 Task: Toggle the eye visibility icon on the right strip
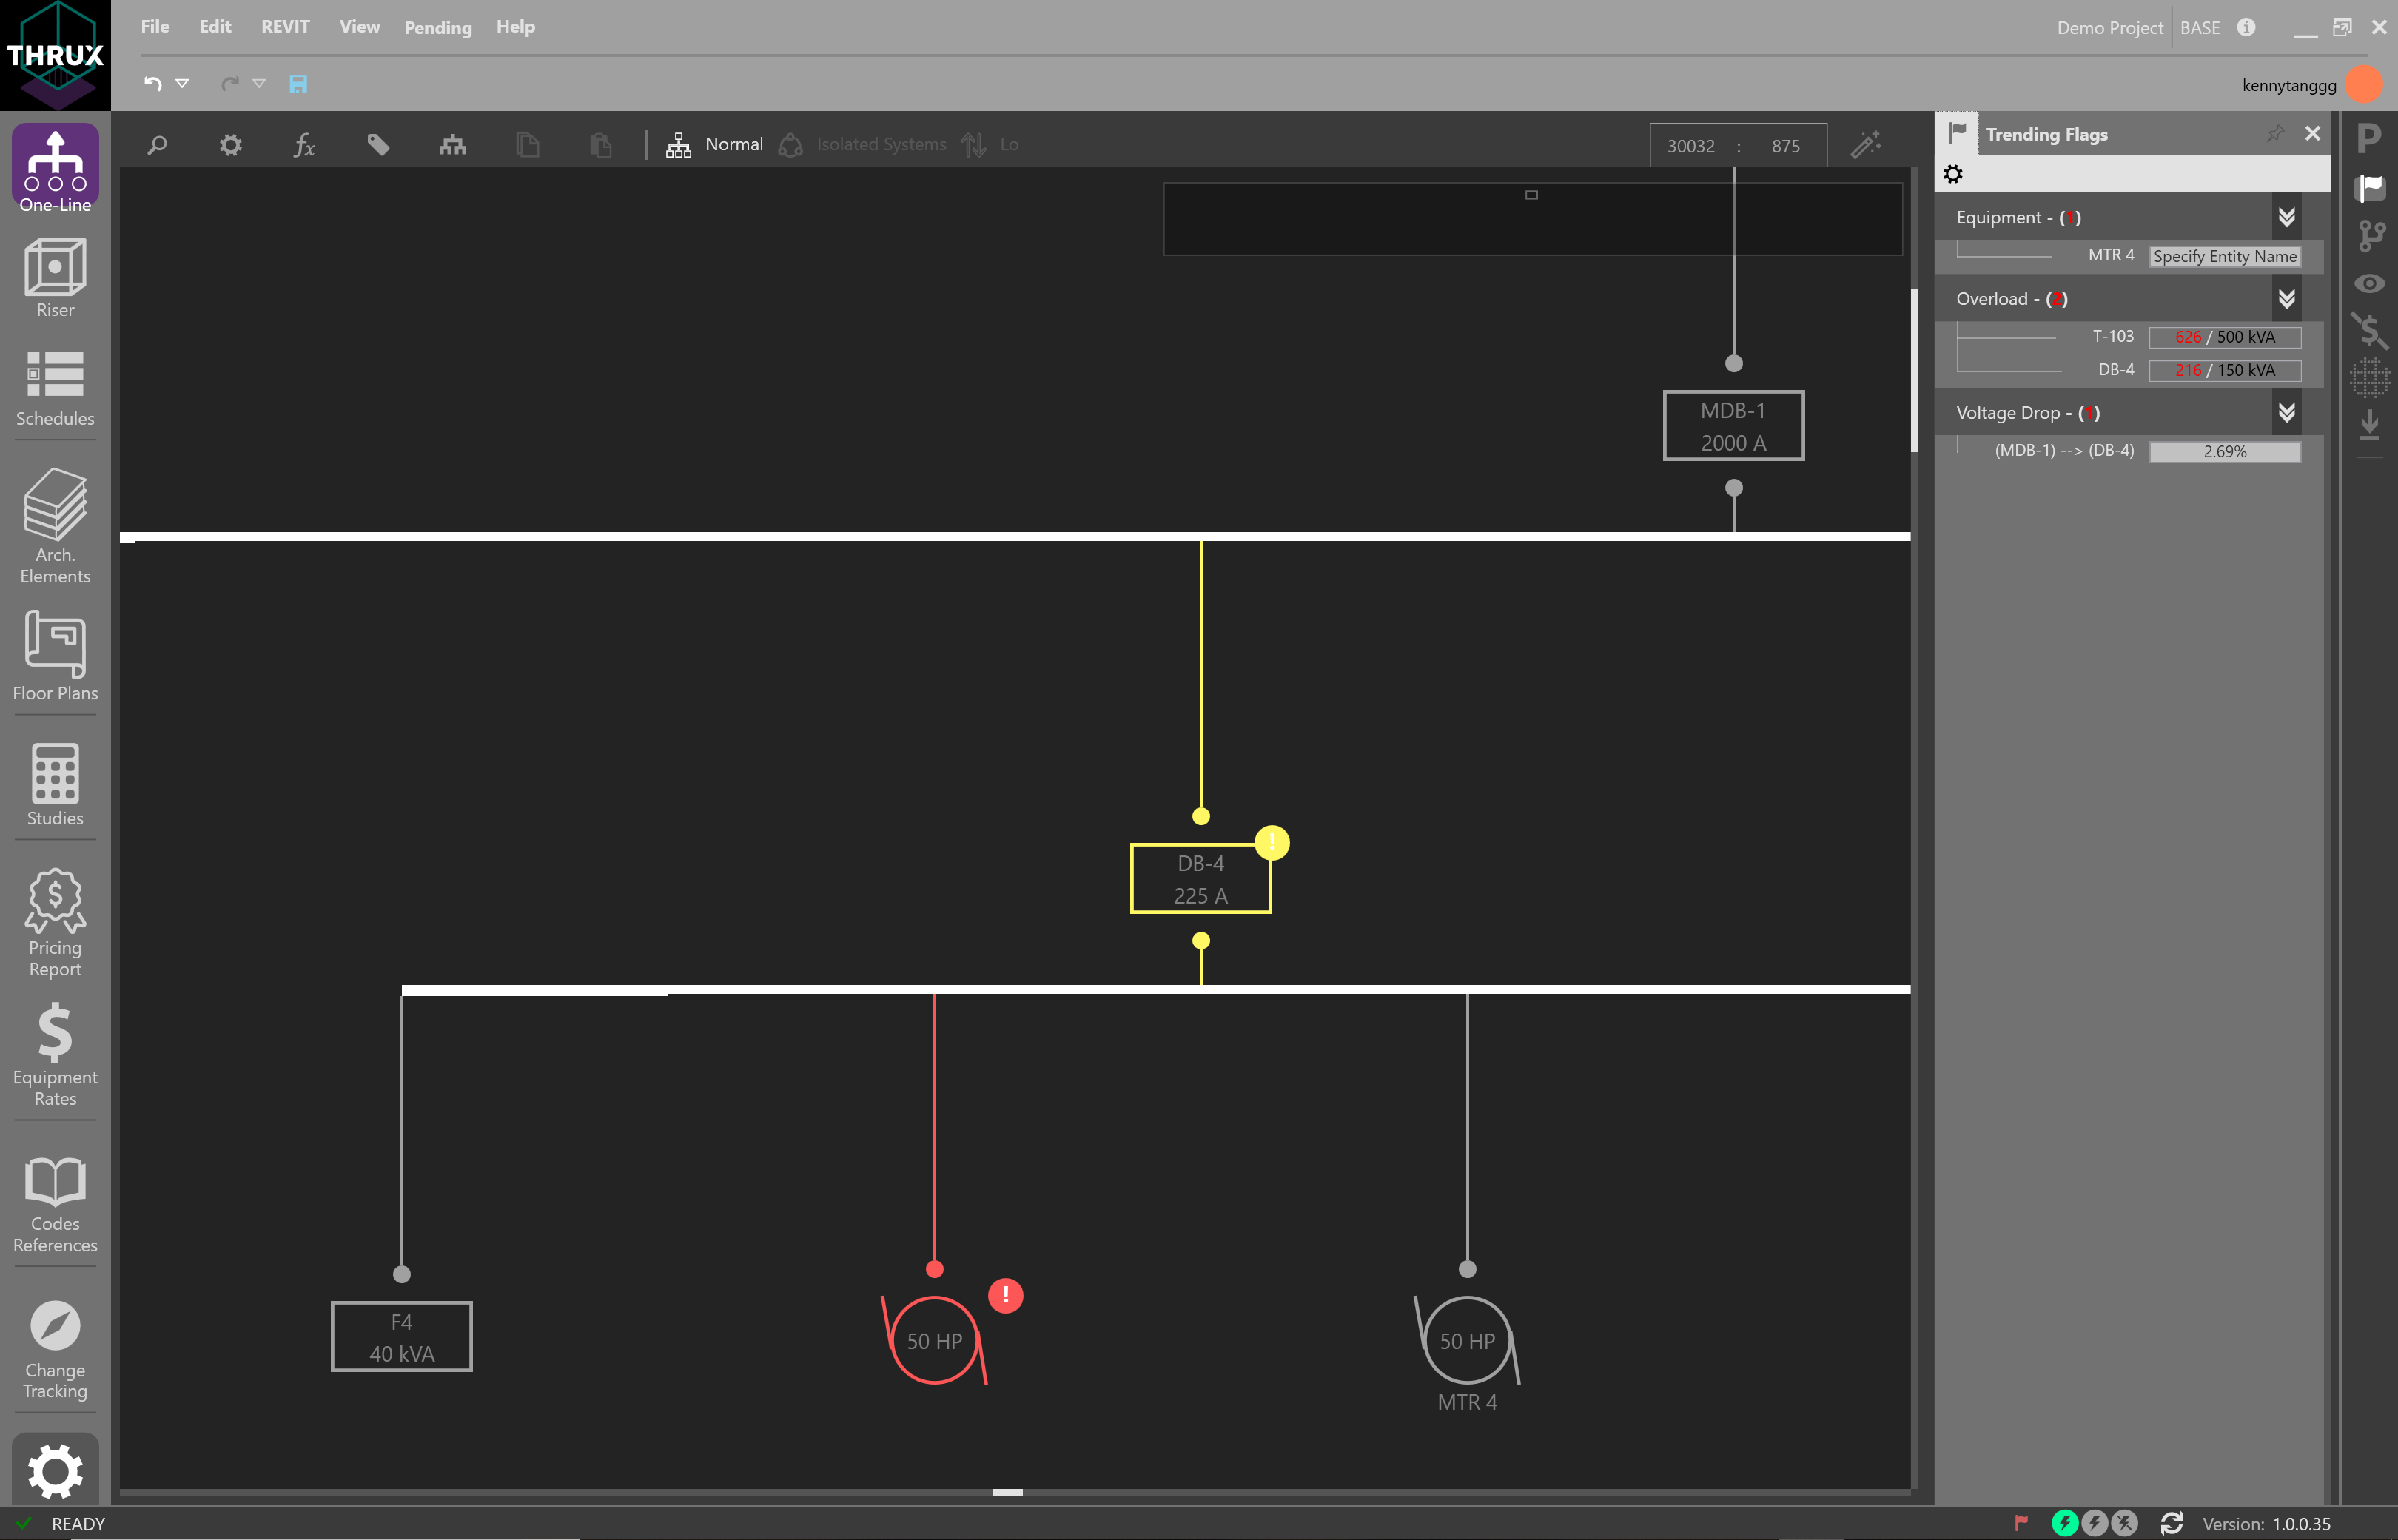[x=2369, y=283]
